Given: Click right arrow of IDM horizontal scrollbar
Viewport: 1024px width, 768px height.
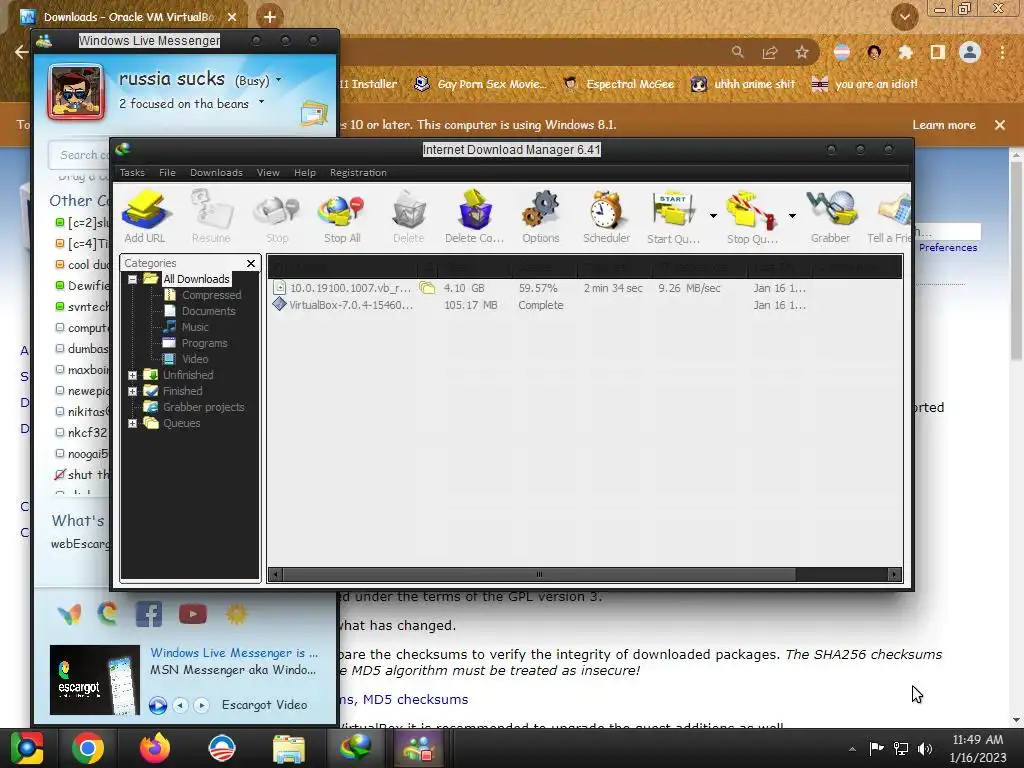Looking at the screenshot, I should point(894,575).
